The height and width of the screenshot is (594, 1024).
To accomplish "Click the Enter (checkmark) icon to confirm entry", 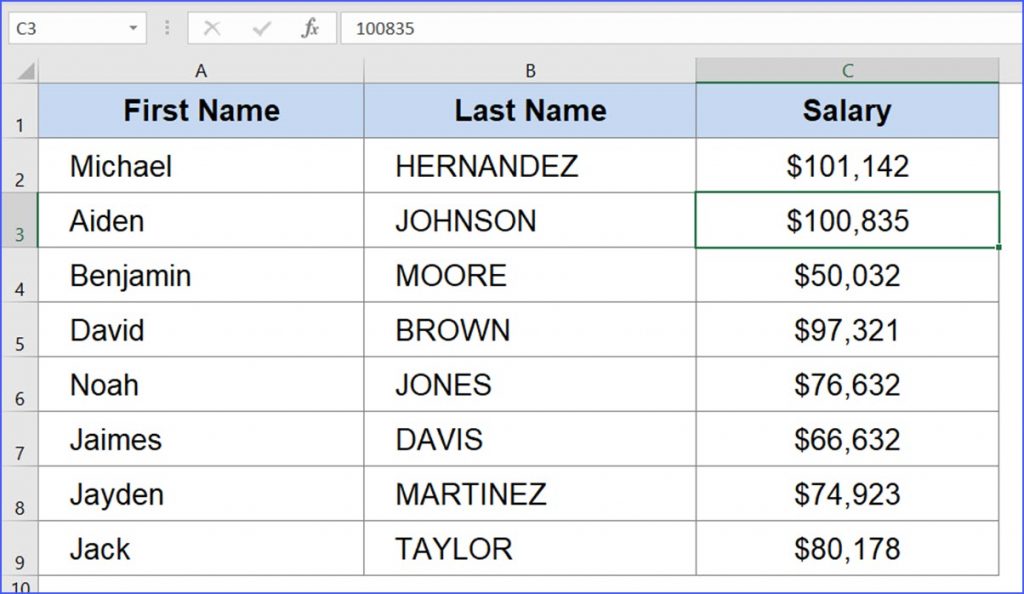I will [263, 28].
